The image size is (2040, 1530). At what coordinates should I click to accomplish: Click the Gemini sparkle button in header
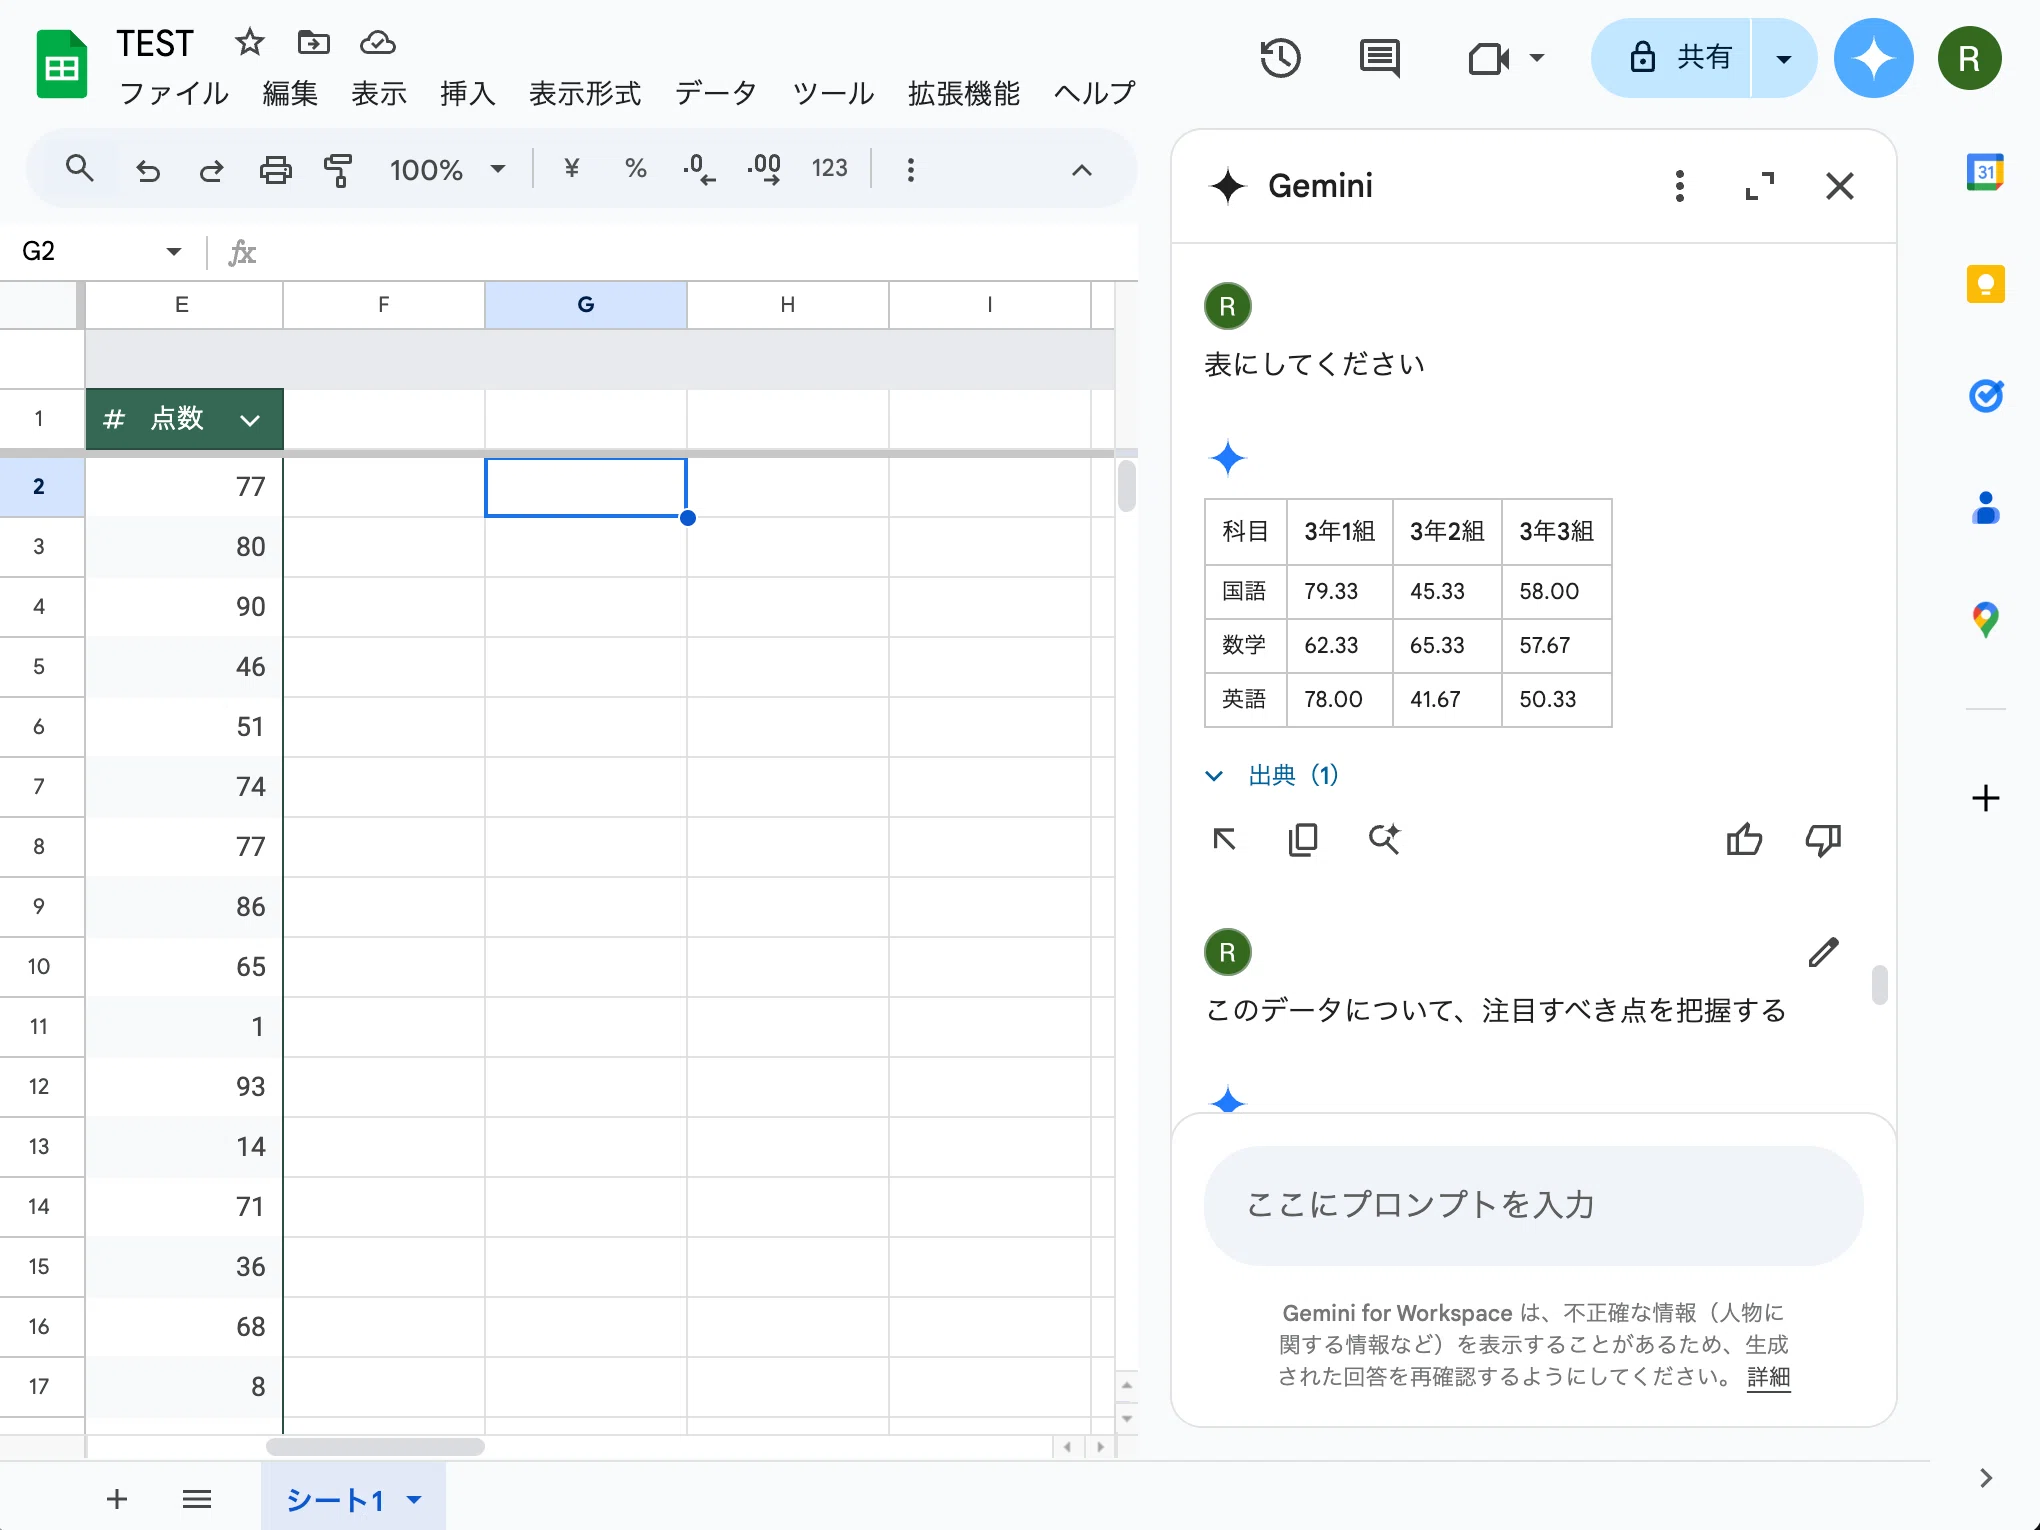point(1873,58)
